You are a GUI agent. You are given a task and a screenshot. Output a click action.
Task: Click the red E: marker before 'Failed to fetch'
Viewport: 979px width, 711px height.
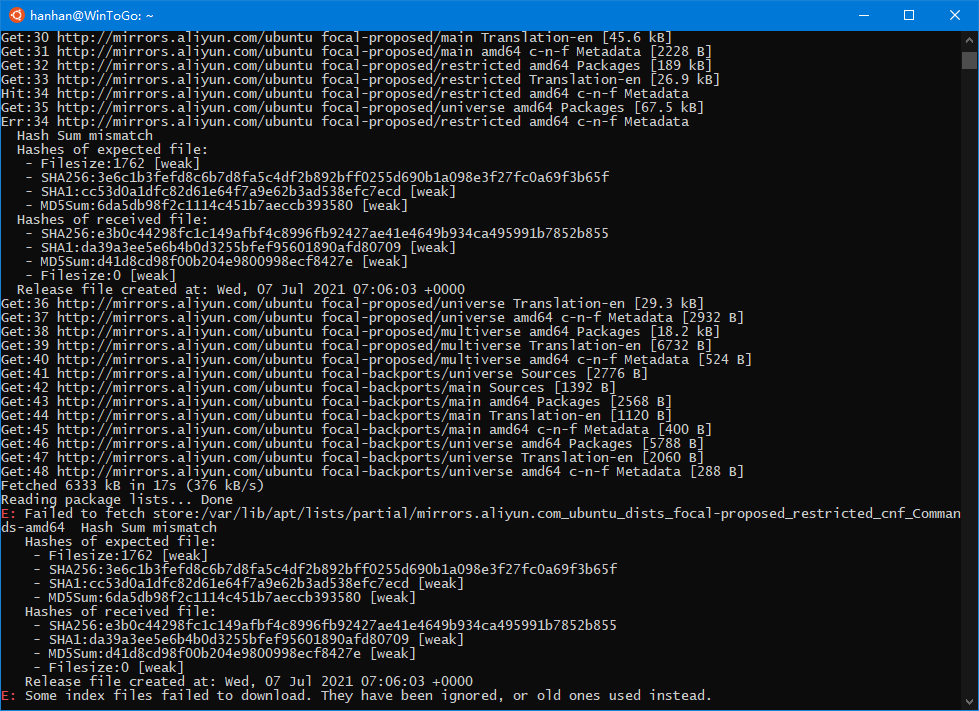tap(9, 513)
